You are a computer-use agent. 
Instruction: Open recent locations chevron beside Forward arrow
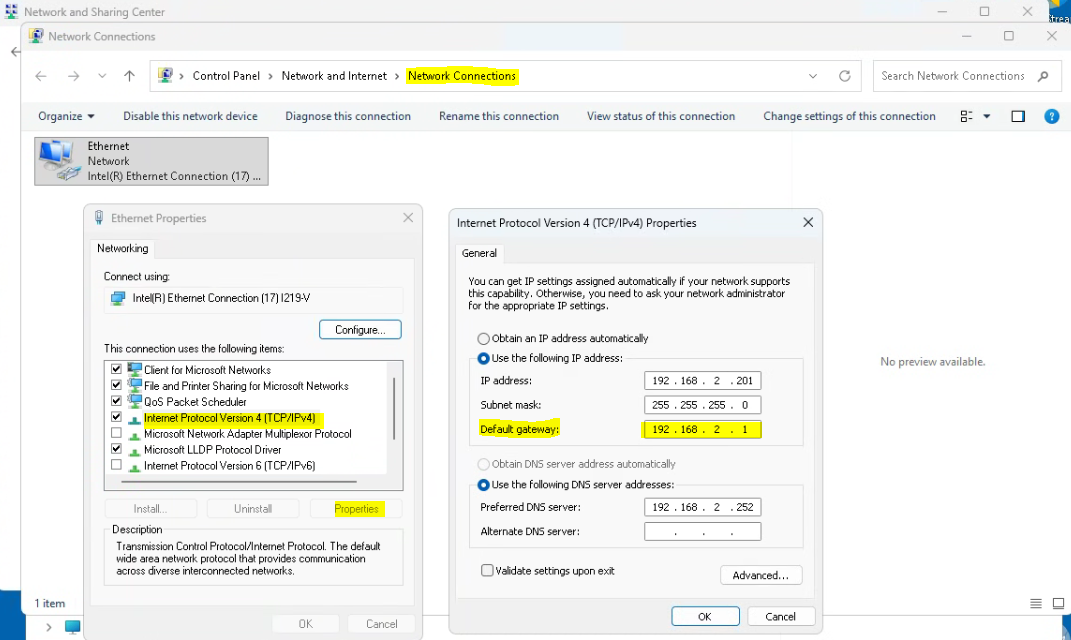[x=102, y=76]
